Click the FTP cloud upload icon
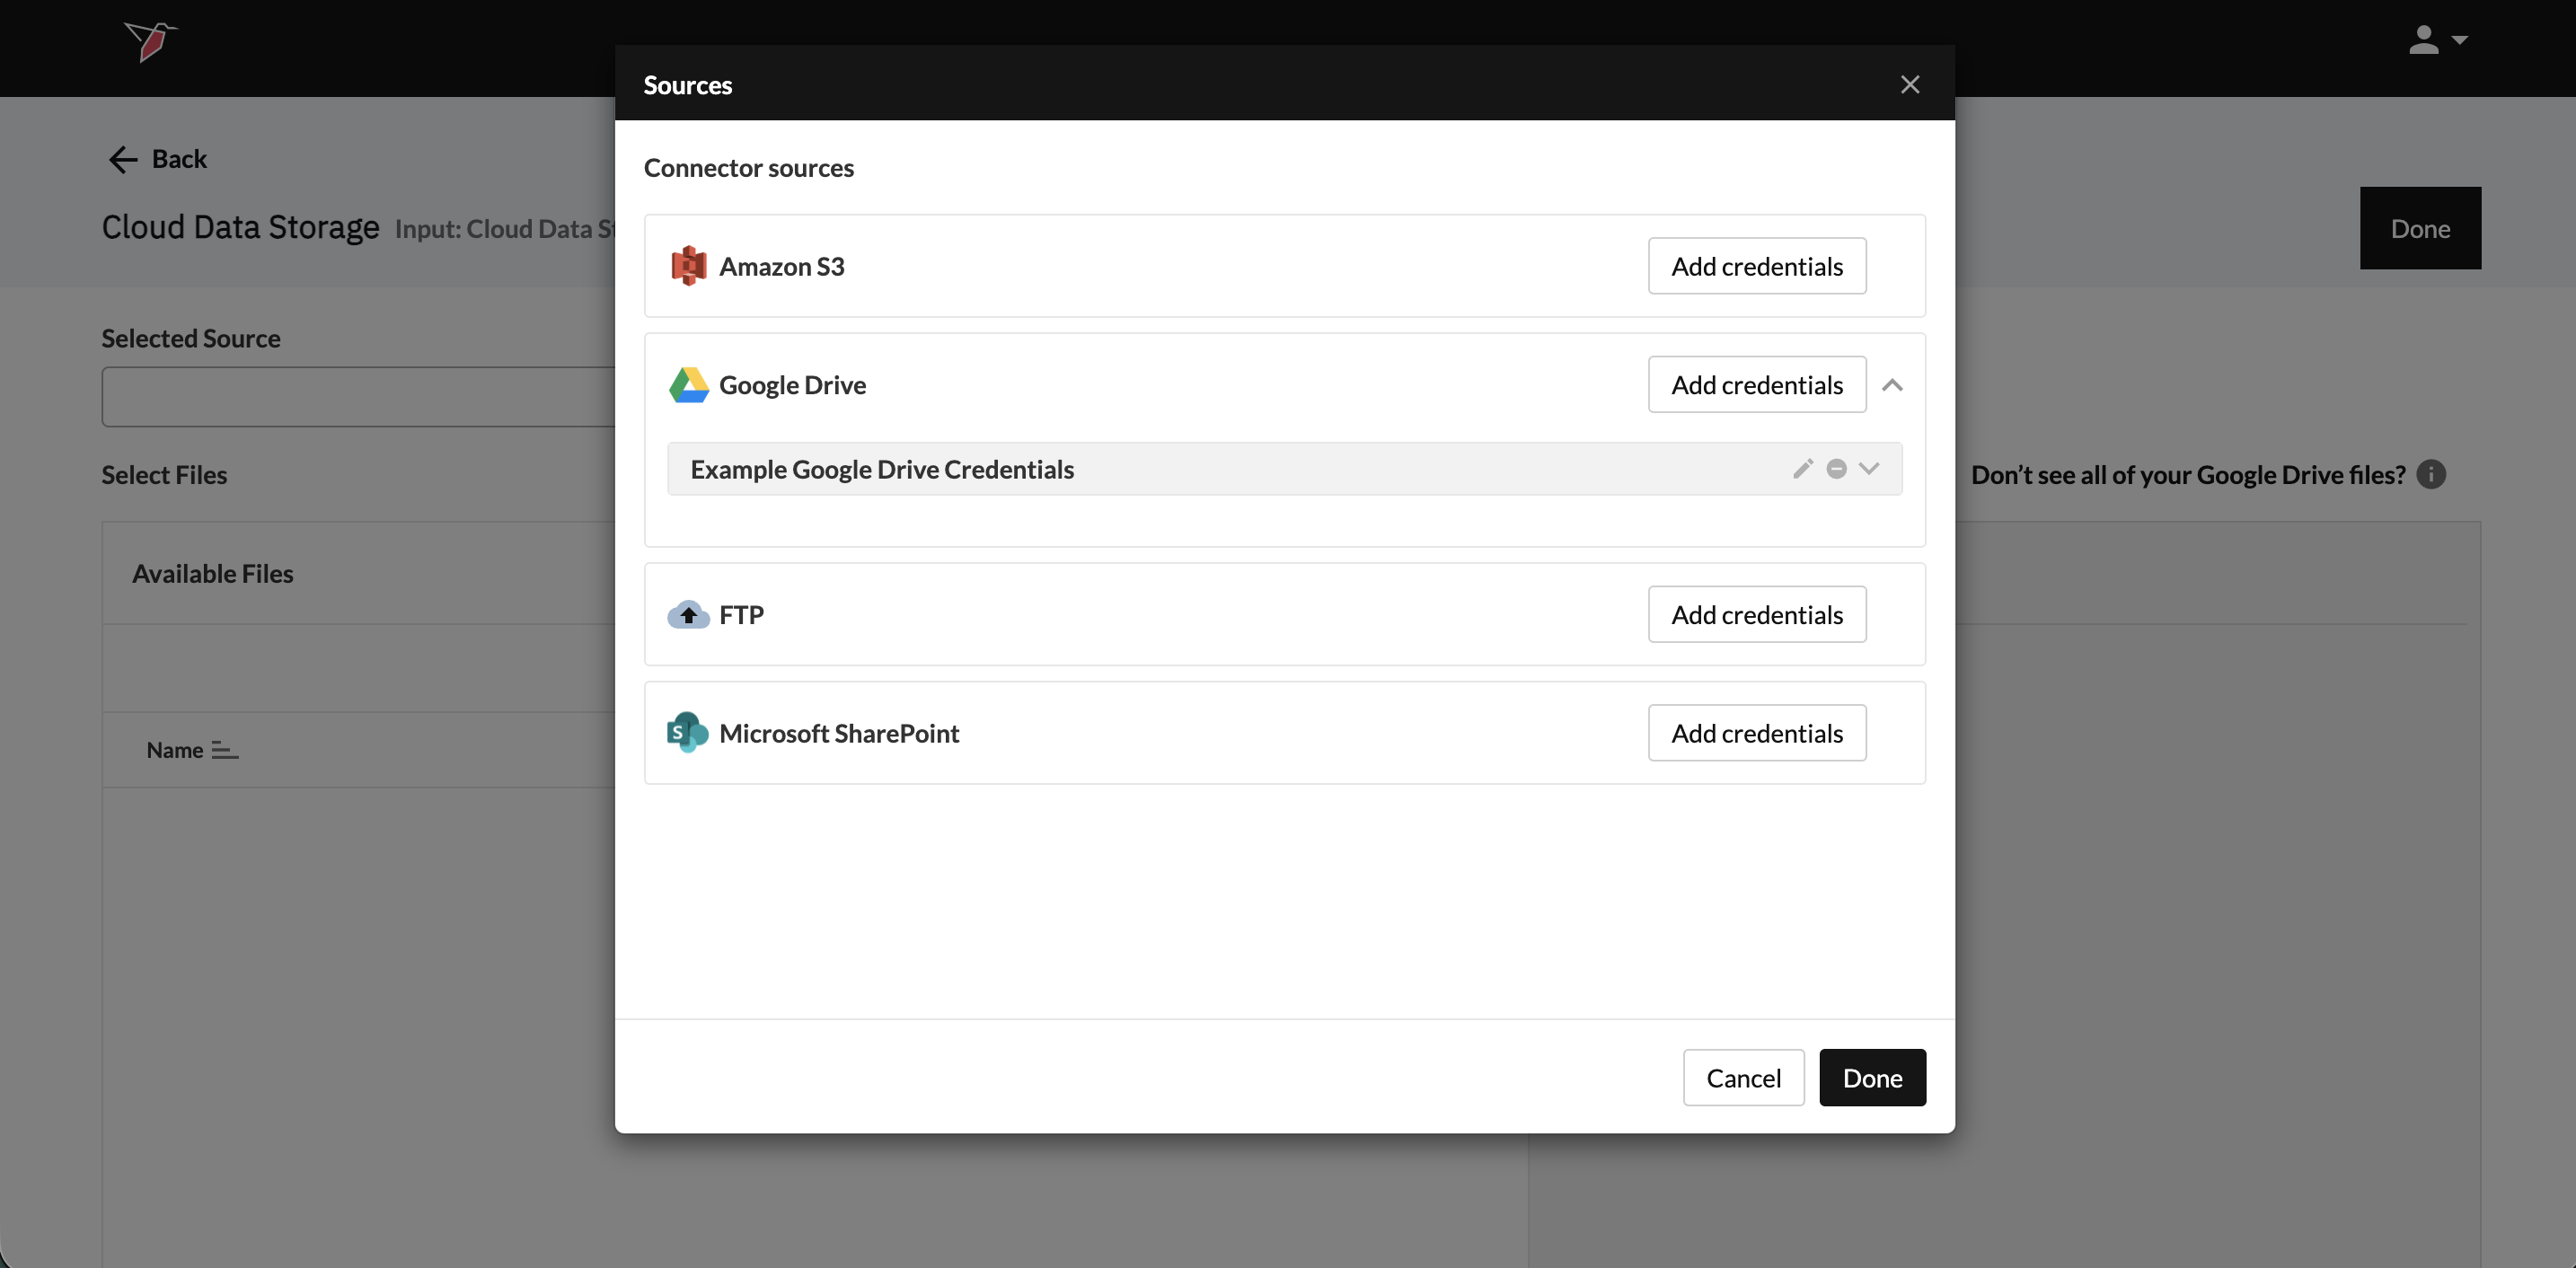 pos(688,614)
